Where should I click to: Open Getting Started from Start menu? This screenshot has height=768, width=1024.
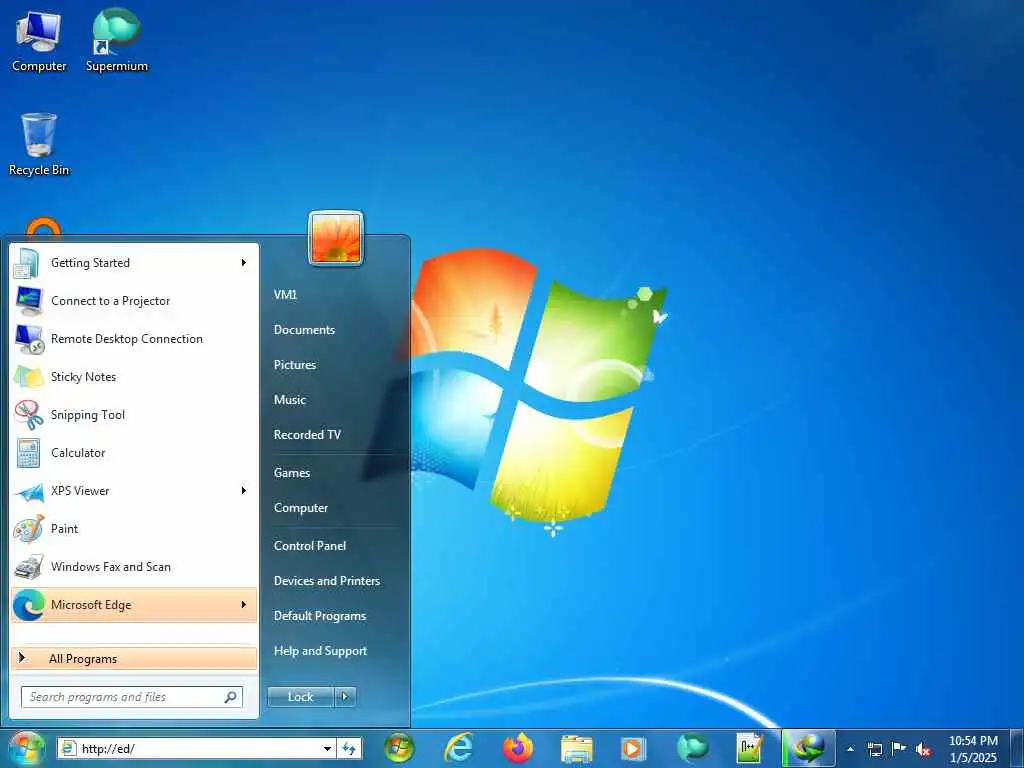[134, 263]
